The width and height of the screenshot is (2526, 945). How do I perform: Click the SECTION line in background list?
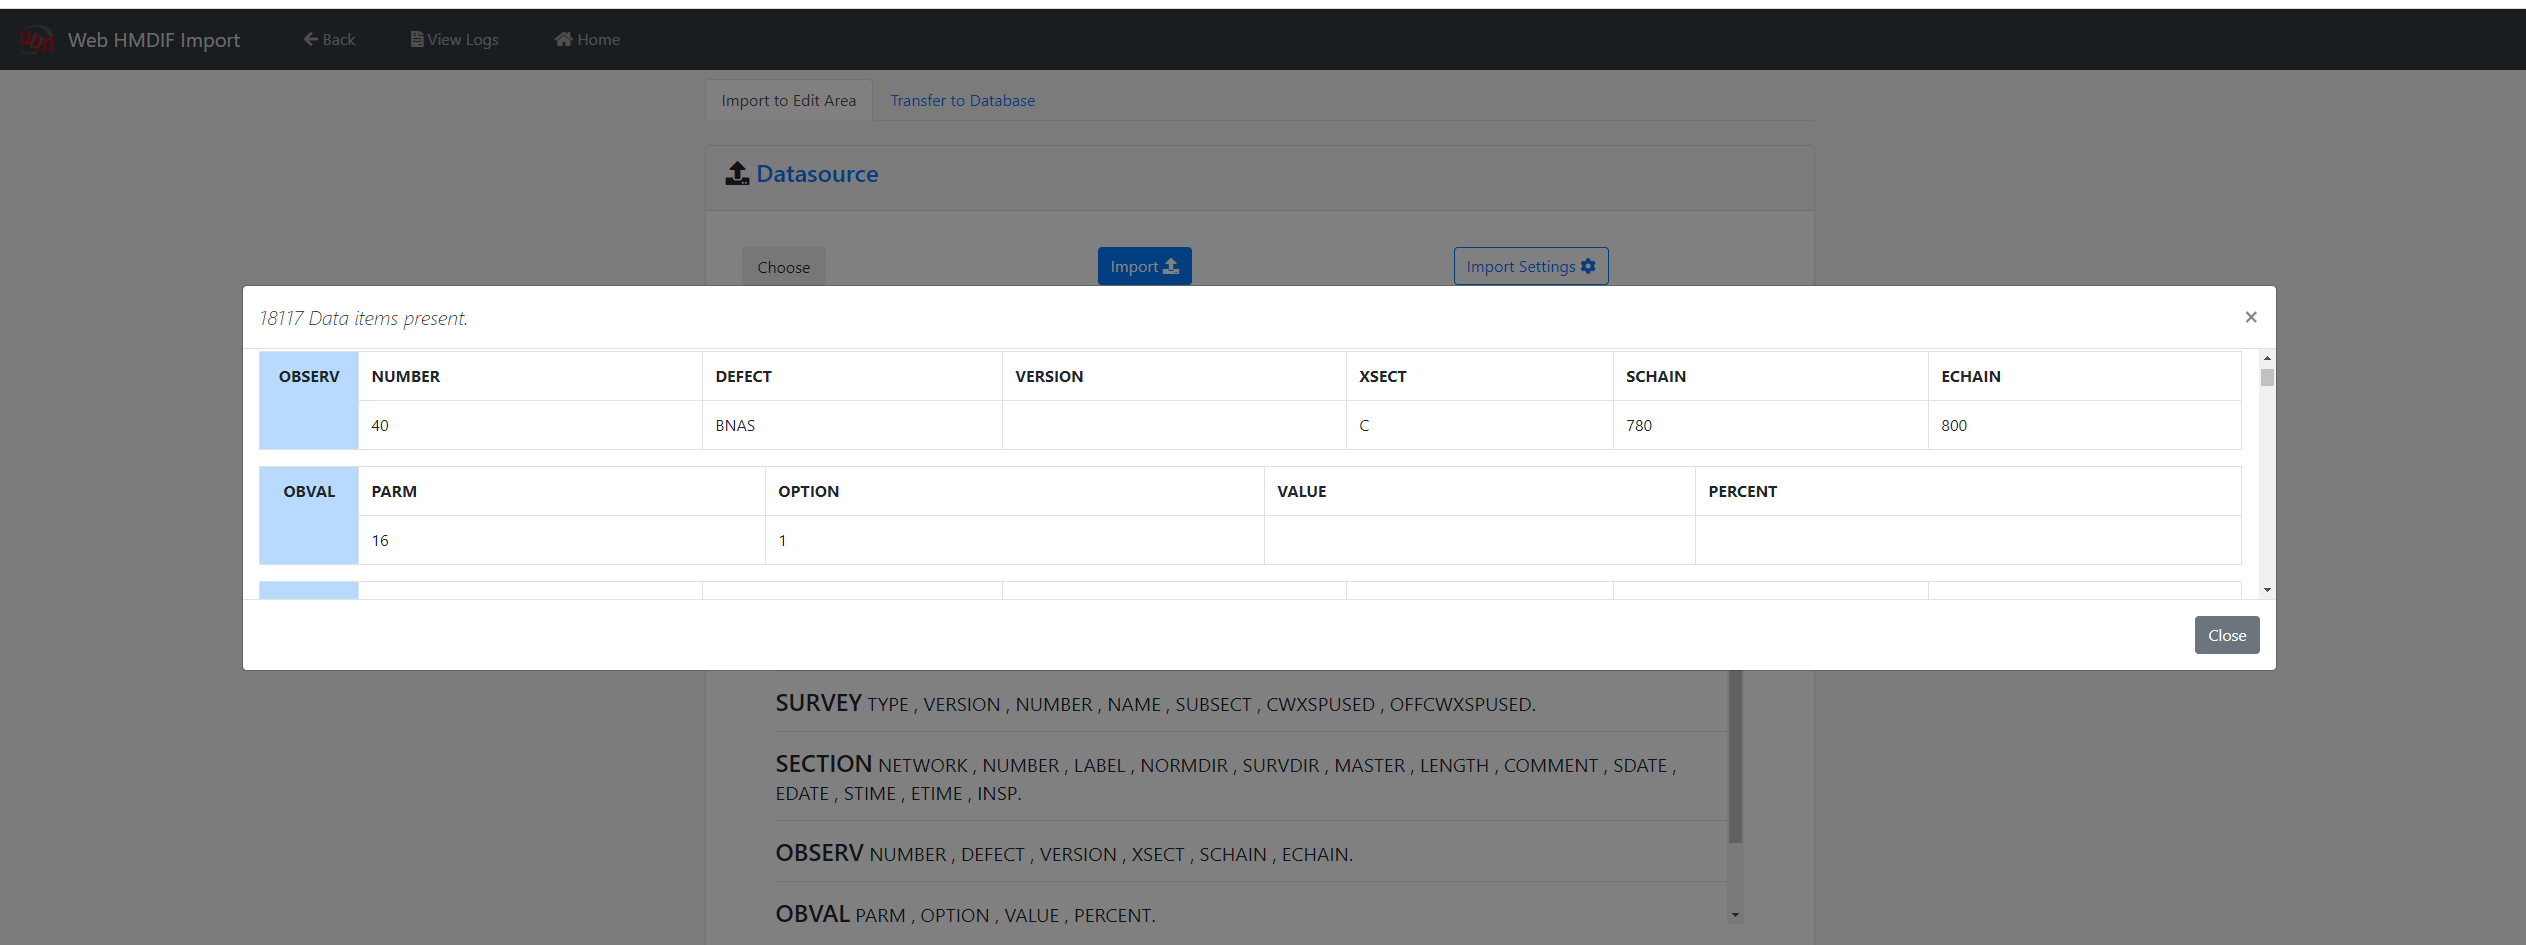point(1226,777)
